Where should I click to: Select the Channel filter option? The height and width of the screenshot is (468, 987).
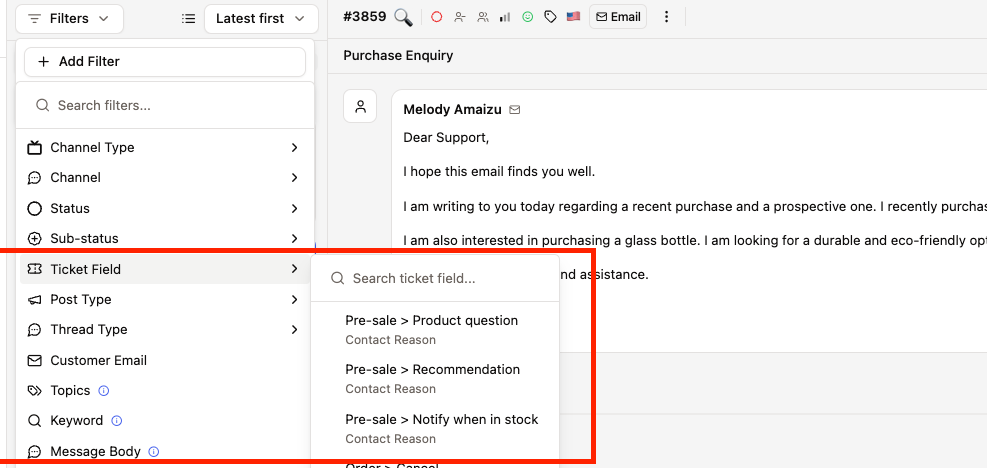point(165,178)
